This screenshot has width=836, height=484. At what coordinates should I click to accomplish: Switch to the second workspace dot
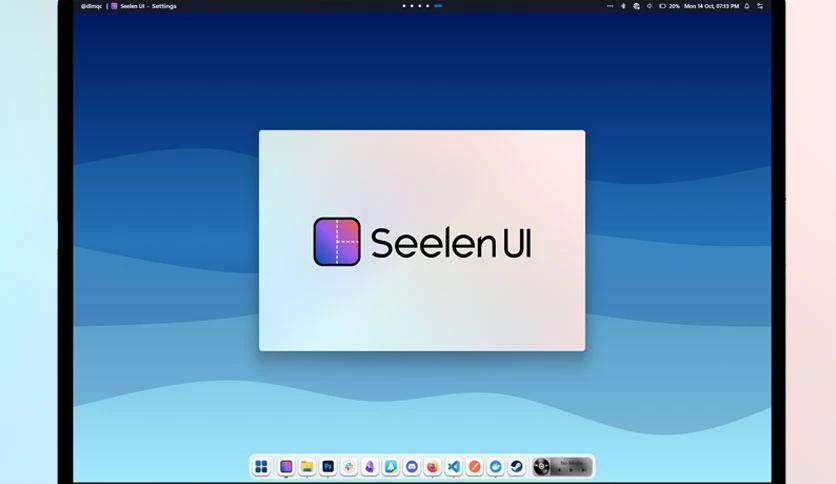point(412,6)
